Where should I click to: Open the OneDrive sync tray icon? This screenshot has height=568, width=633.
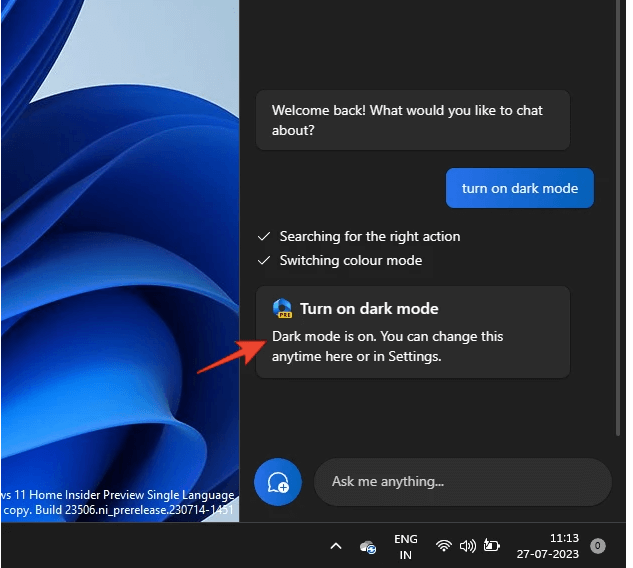coord(368,547)
